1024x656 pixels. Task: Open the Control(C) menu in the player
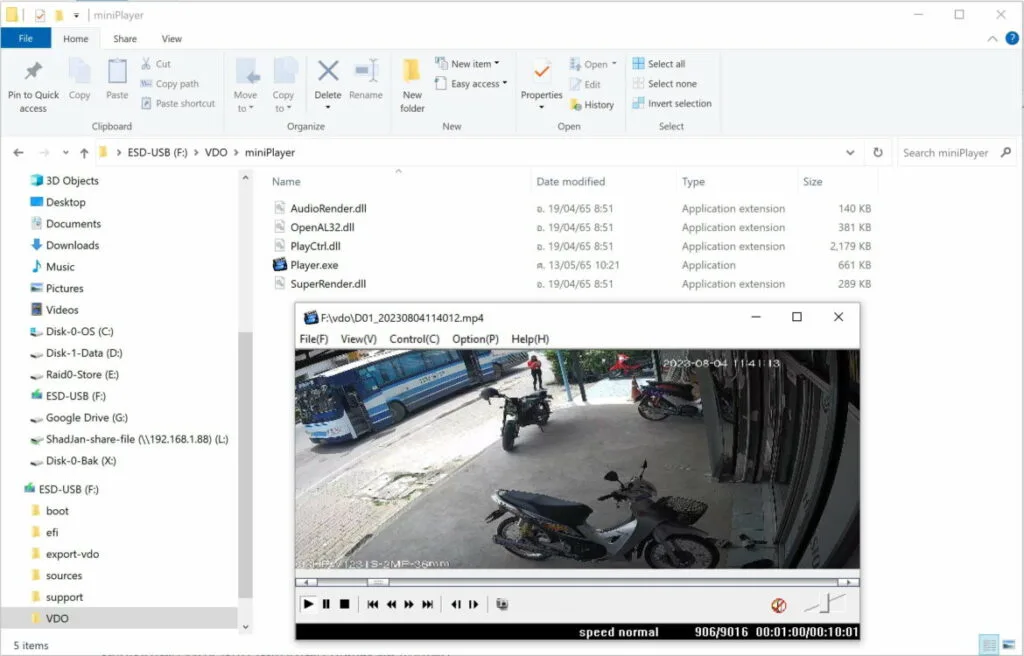(x=414, y=339)
